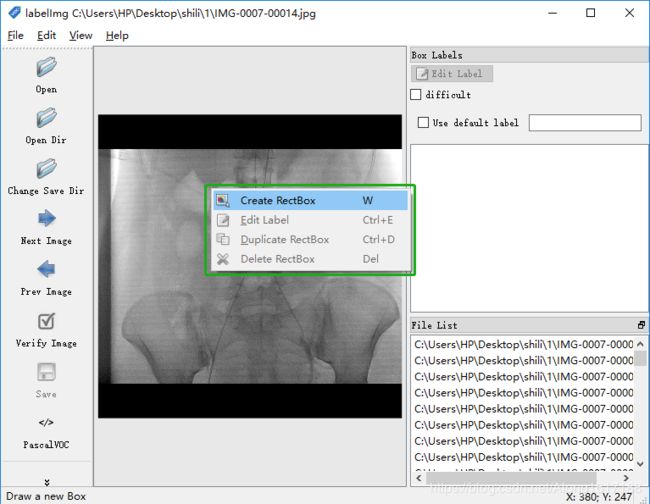Click the Edit Label pencil menu icon
Viewport: 650px width, 504px height.
click(223, 220)
